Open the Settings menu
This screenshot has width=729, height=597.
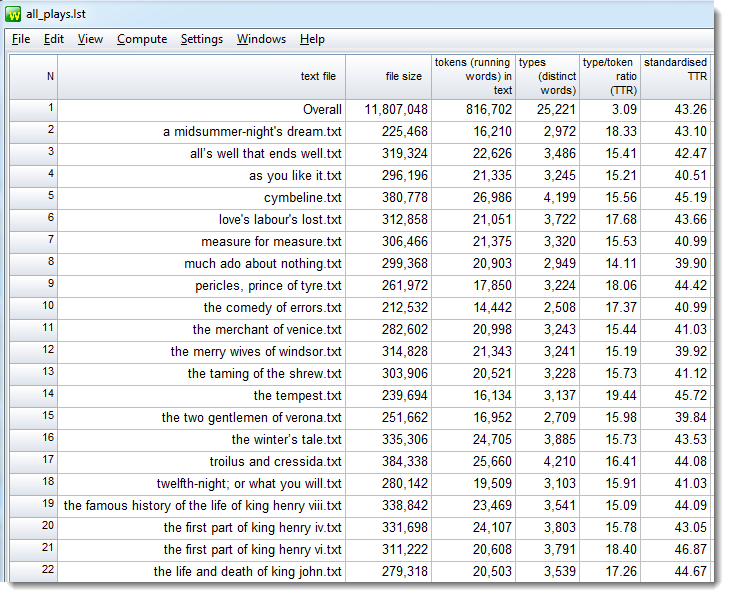click(x=202, y=39)
